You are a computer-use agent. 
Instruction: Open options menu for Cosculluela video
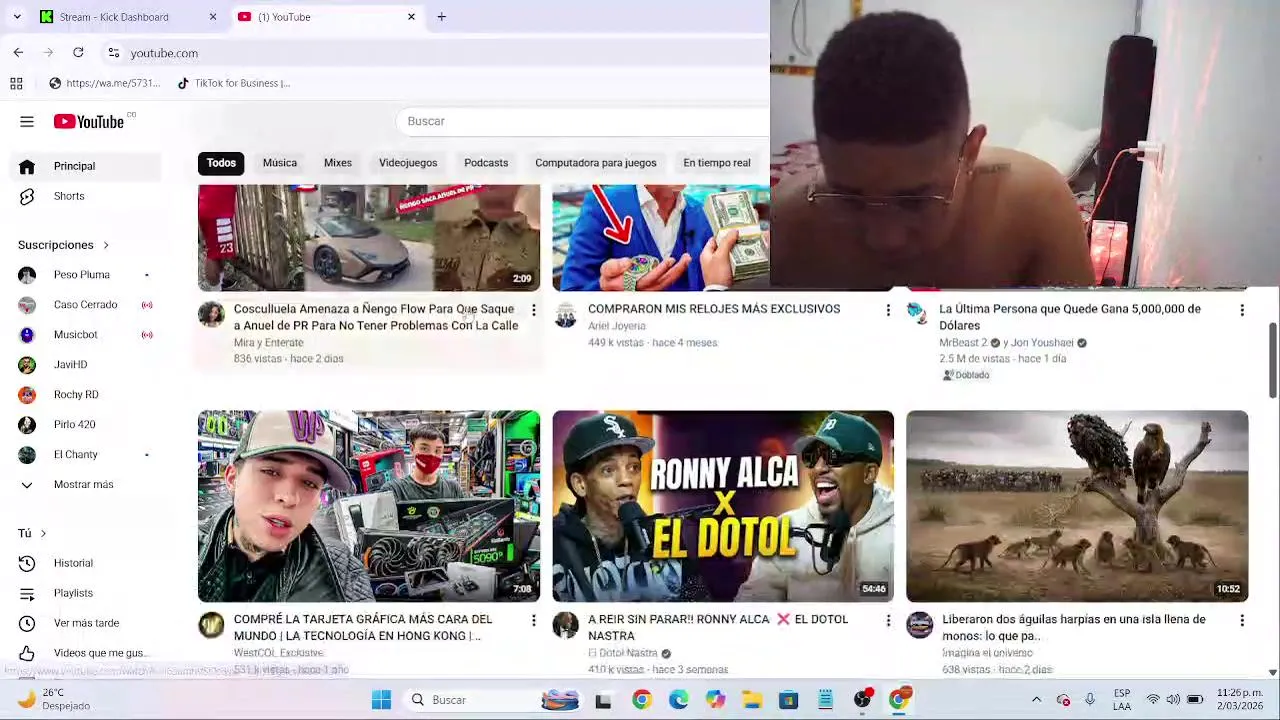click(534, 311)
